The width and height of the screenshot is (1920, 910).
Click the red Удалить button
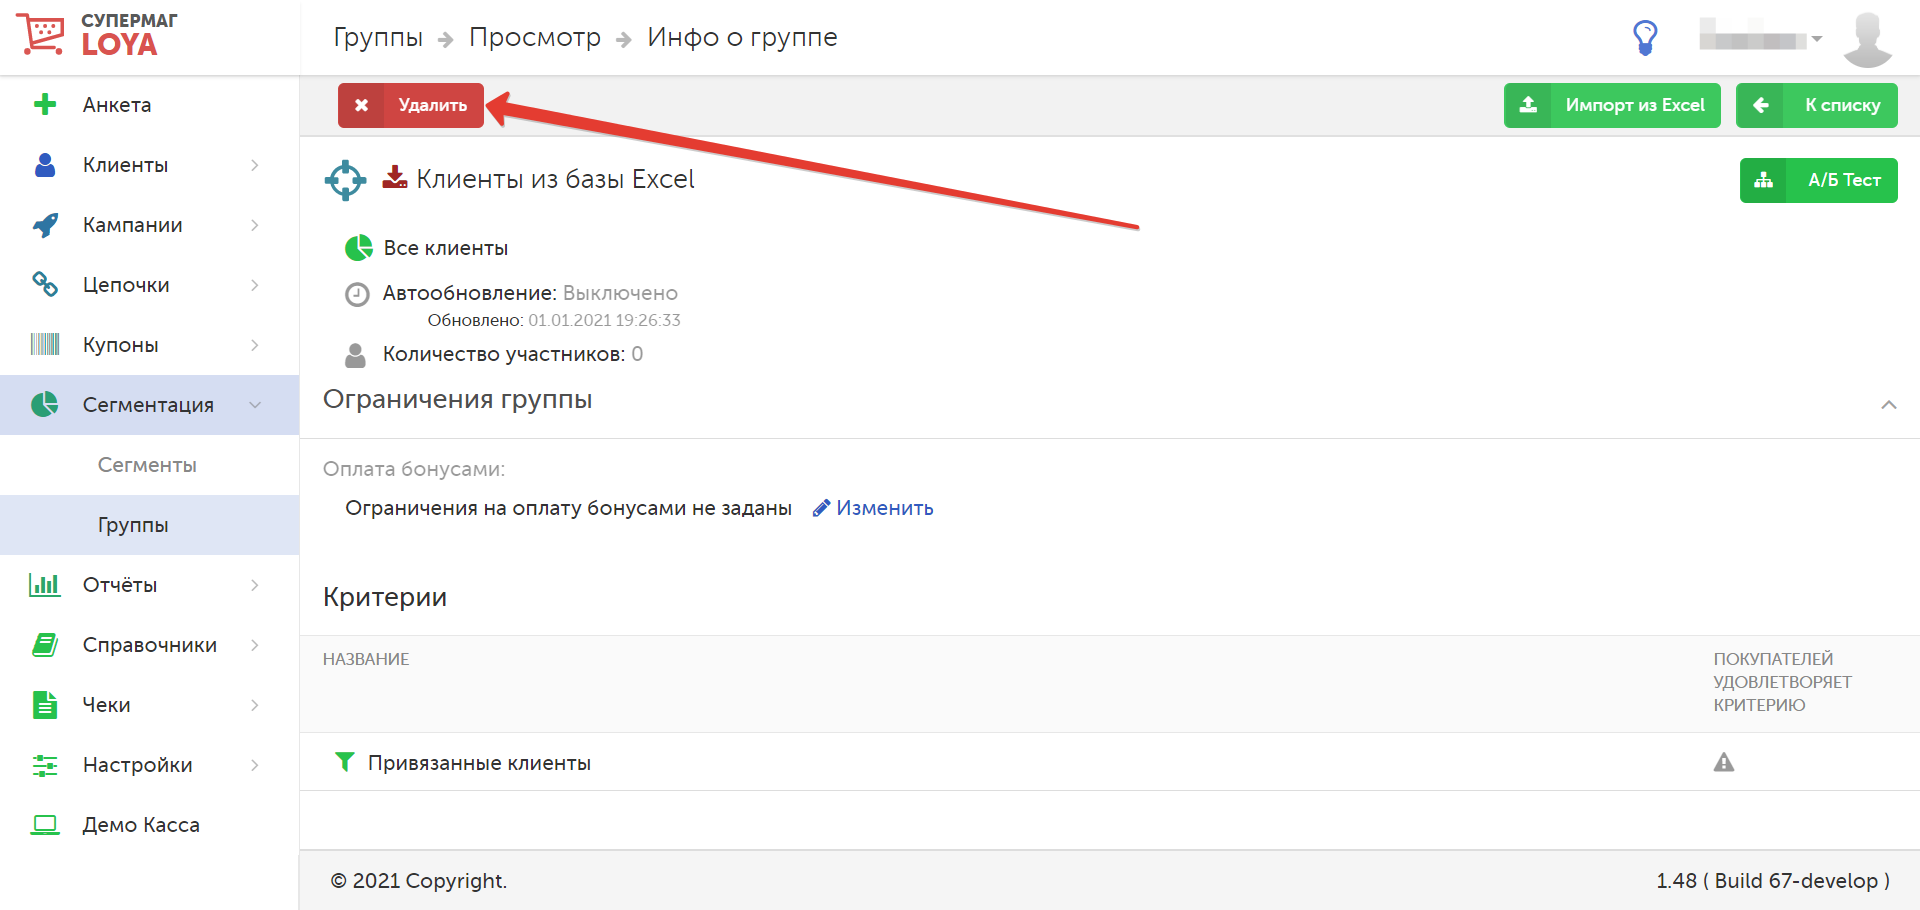click(411, 105)
